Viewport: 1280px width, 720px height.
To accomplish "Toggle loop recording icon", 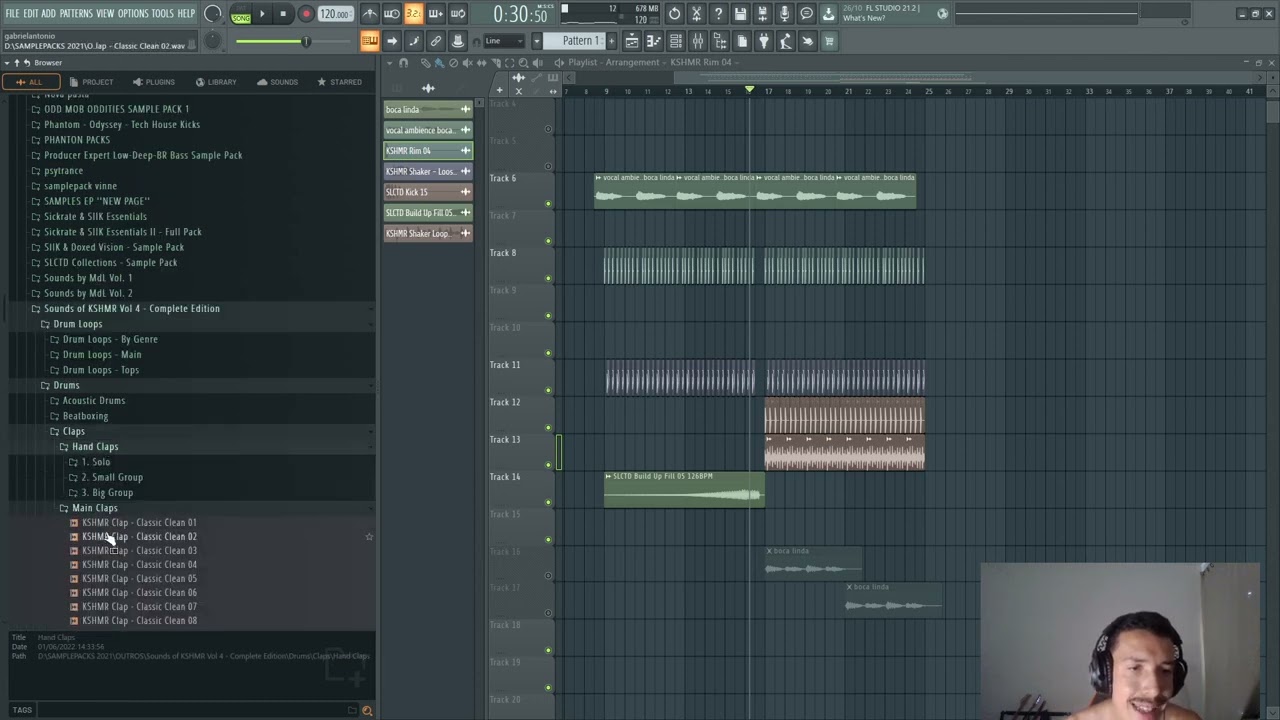I will [457, 14].
